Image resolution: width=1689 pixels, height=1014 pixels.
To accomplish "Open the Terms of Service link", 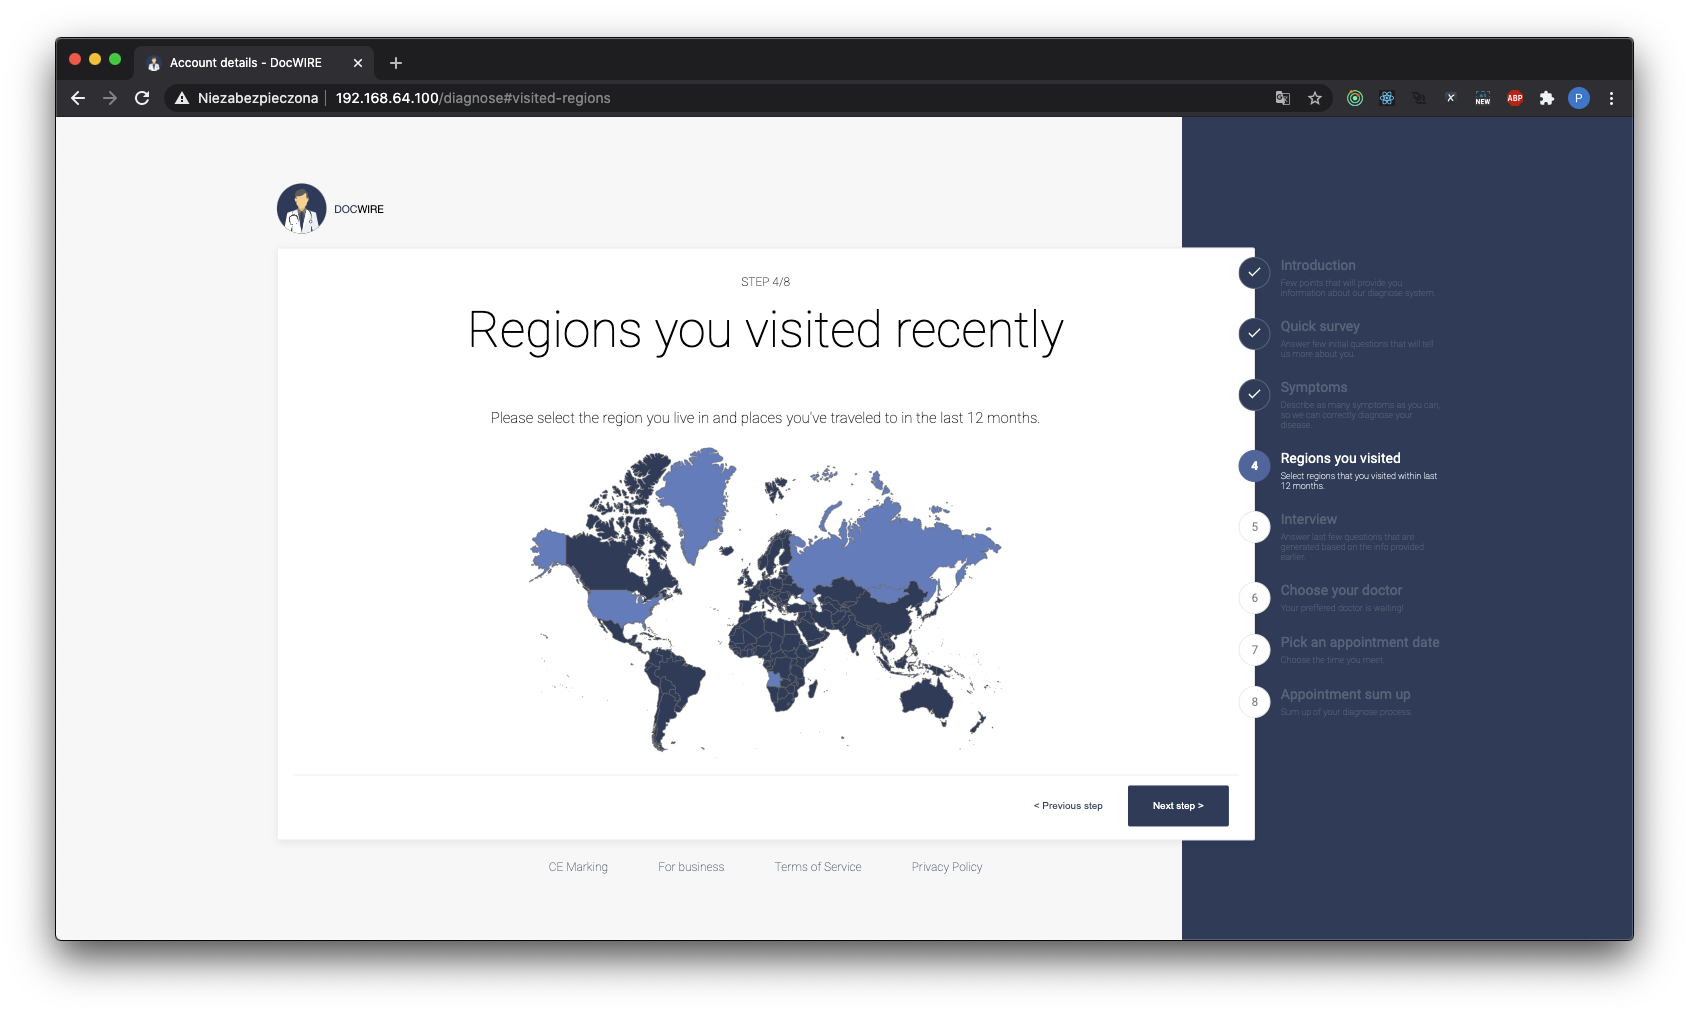I will (818, 867).
